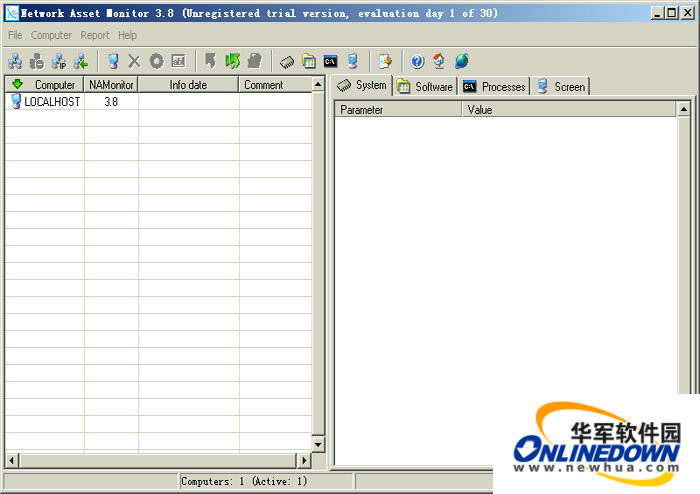Screen dimensions: 700x494
Task: Sort by the Computer column header
Action: 44,84
